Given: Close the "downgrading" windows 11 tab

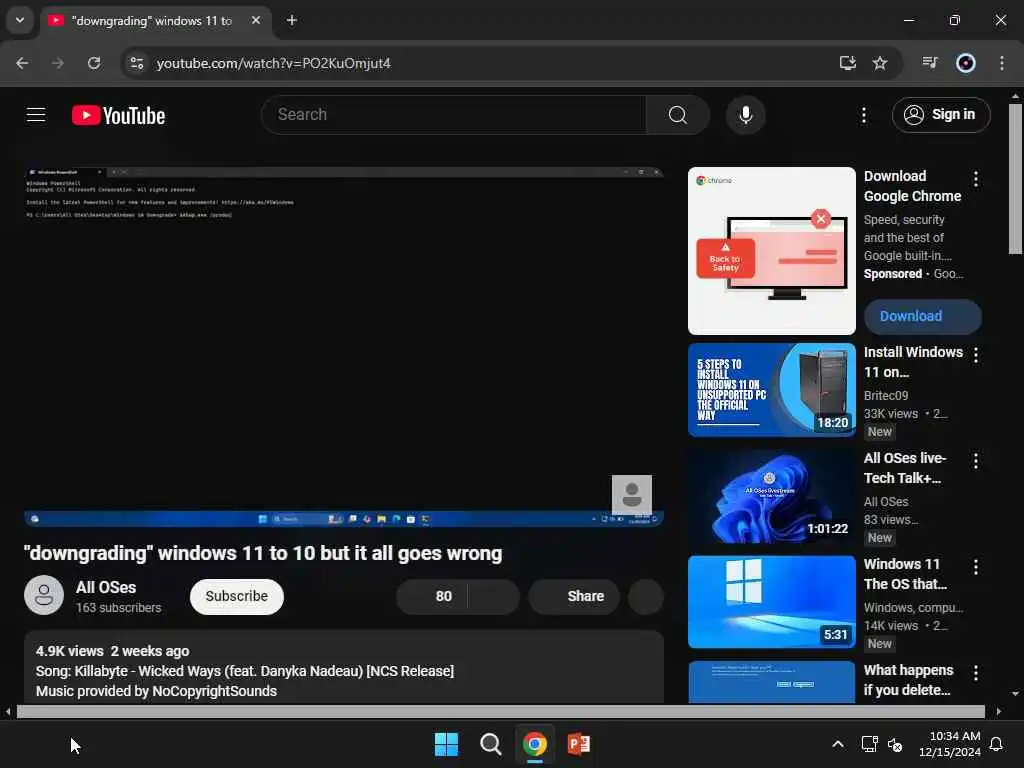Looking at the screenshot, I should (256, 20).
